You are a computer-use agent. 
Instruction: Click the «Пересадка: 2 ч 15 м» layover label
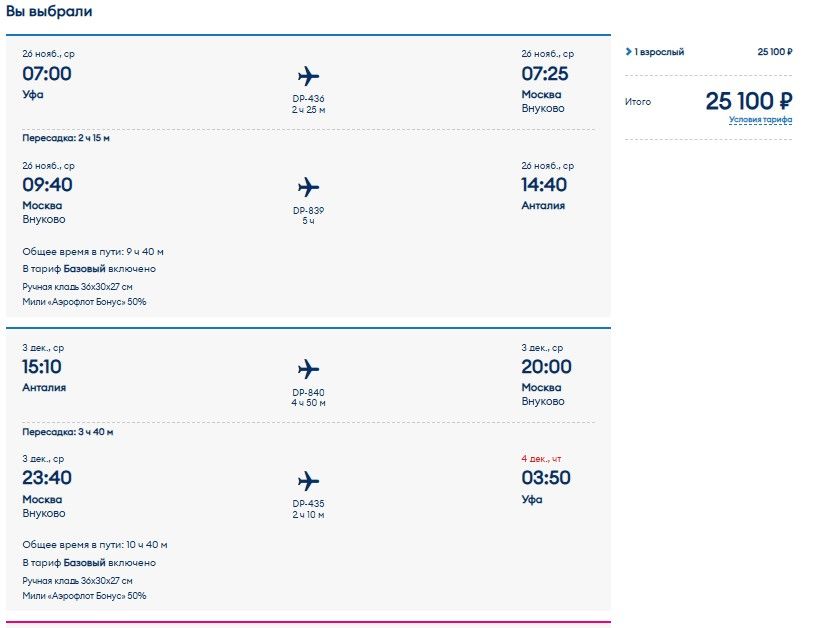click(x=66, y=138)
